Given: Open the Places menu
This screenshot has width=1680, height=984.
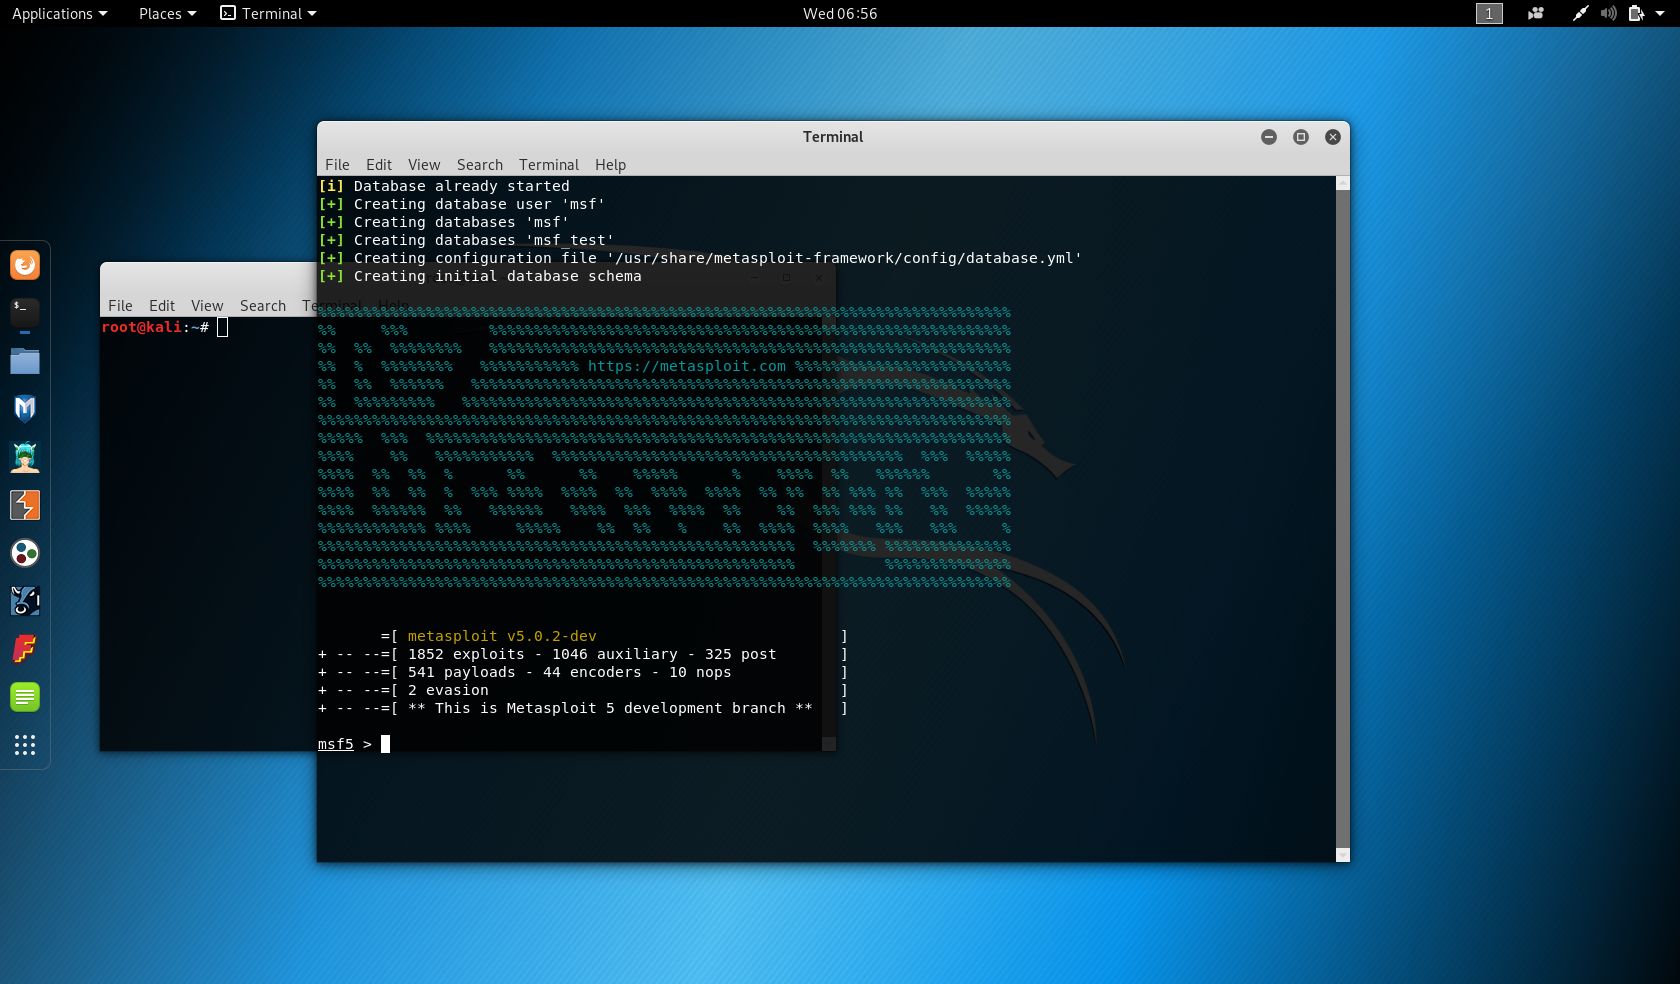Looking at the screenshot, I should (160, 14).
